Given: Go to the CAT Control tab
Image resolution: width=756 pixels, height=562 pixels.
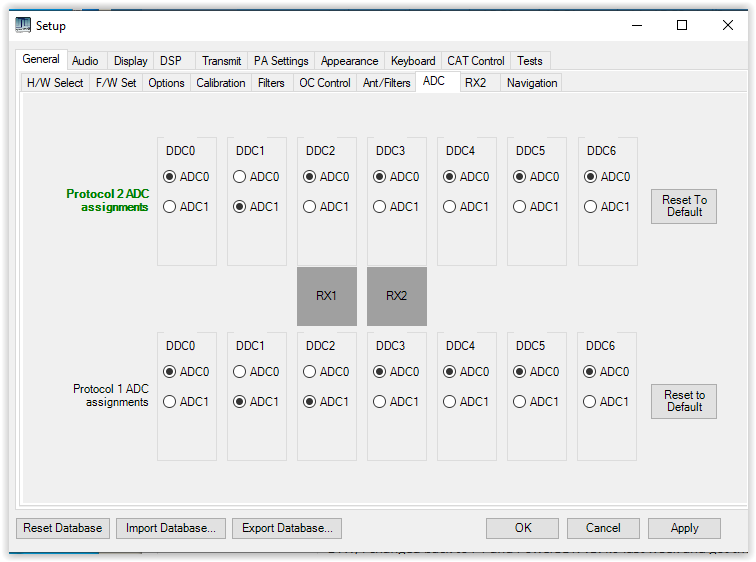Looking at the screenshot, I should [x=475, y=61].
